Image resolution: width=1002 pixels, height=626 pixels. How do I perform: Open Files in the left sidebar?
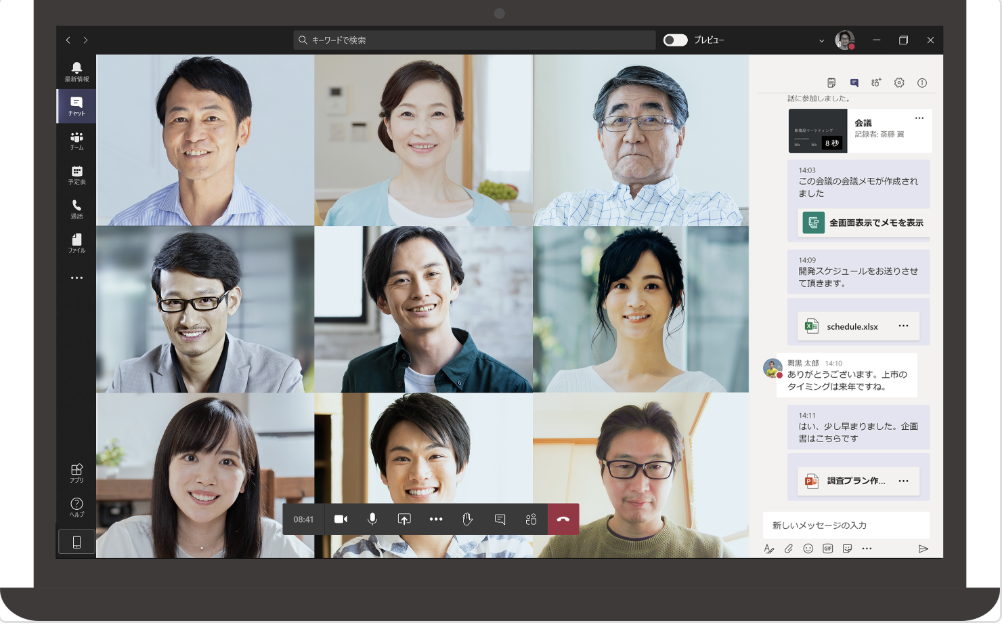pyautogui.click(x=77, y=243)
